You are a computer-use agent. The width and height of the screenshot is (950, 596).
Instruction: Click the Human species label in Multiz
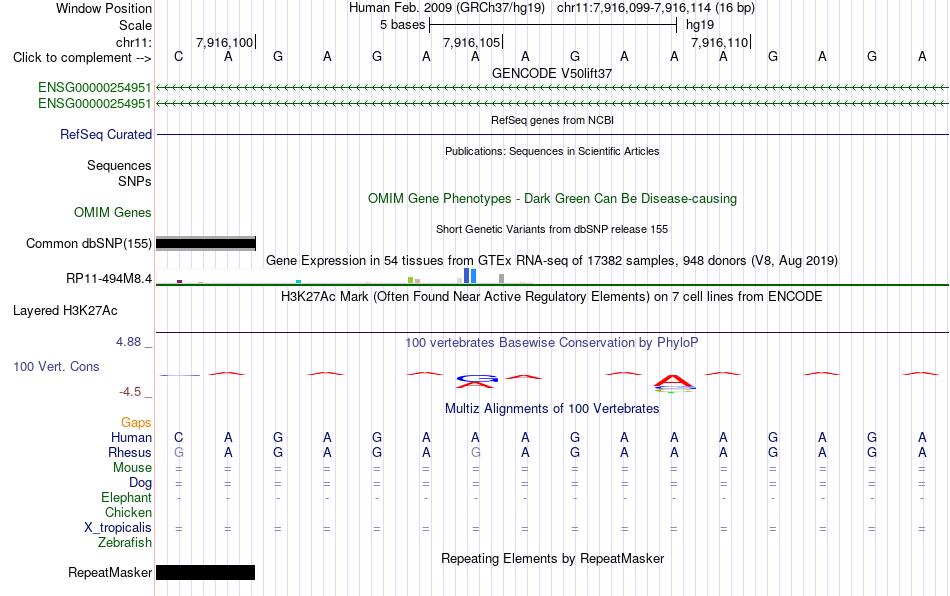(131, 437)
